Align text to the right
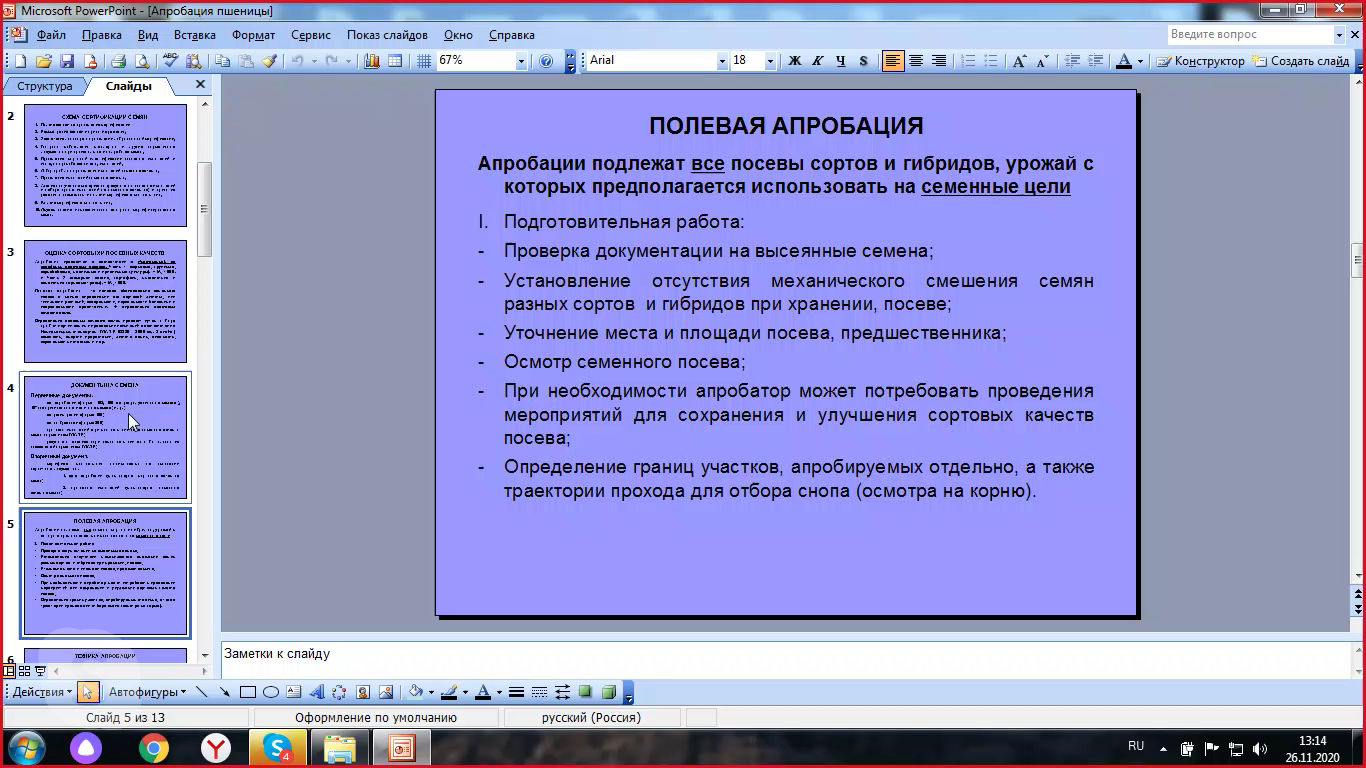1366x768 pixels. pos(939,61)
